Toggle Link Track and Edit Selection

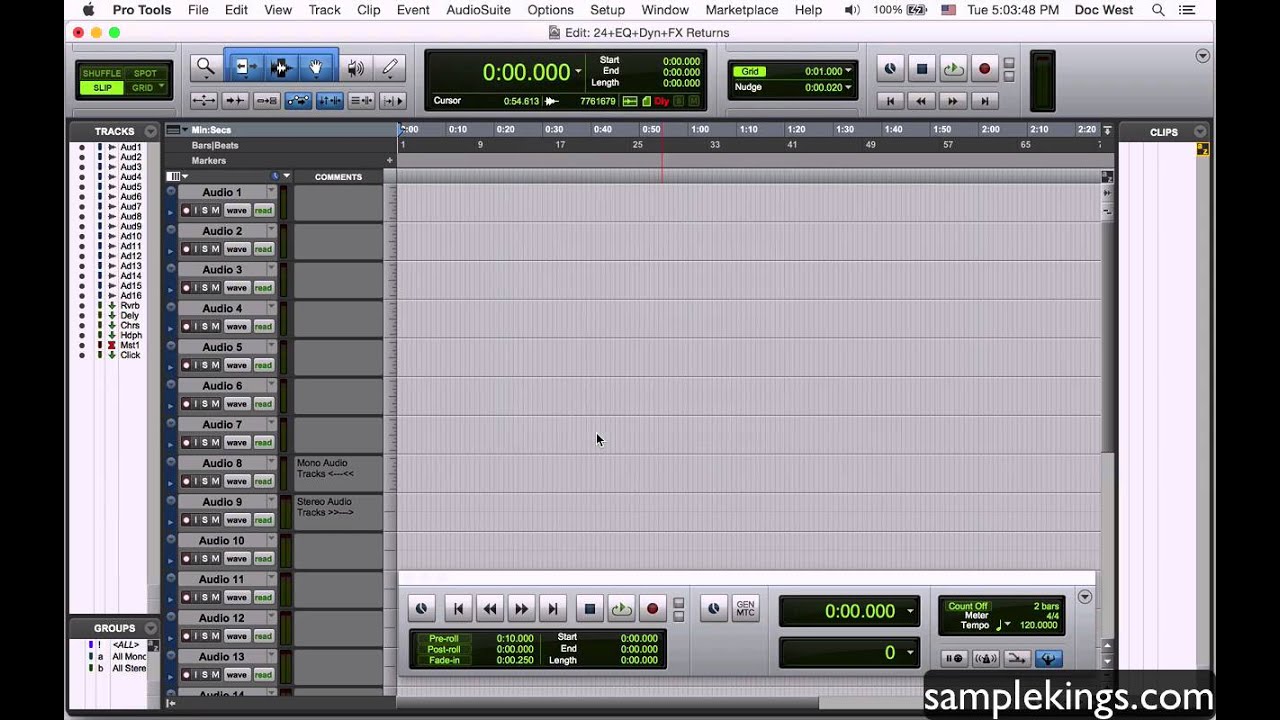tap(361, 100)
